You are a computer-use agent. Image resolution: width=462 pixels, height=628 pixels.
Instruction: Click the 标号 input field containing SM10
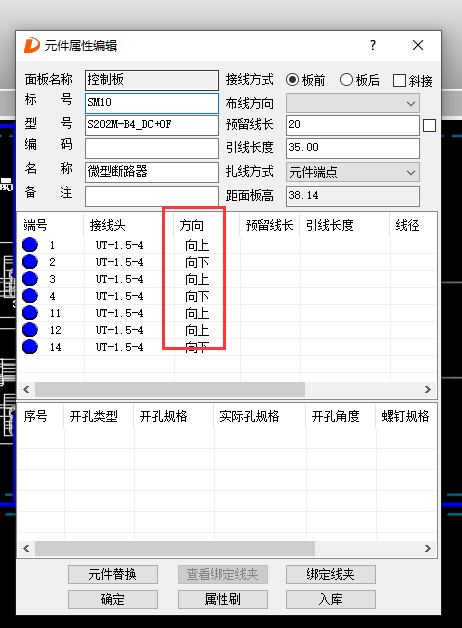152,103
